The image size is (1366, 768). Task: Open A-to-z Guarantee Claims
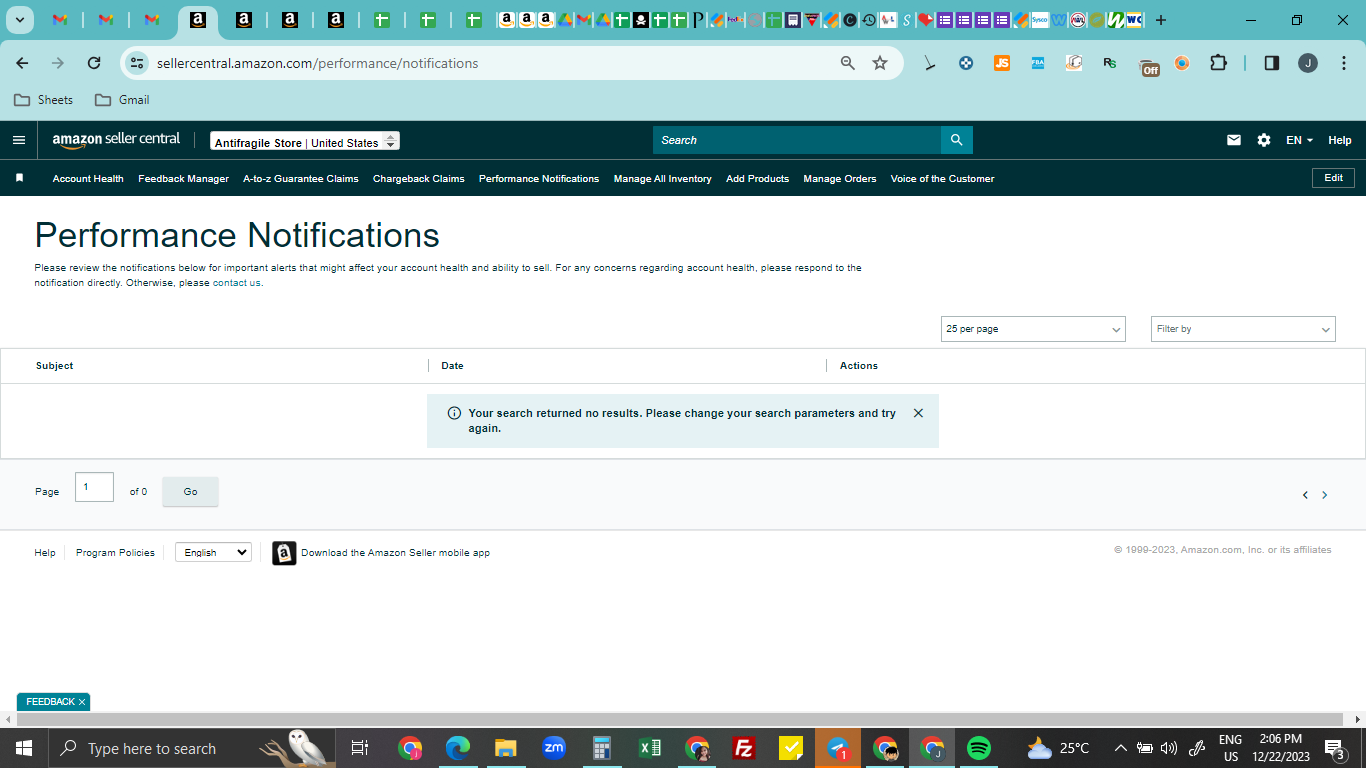(x=301, y=179)
